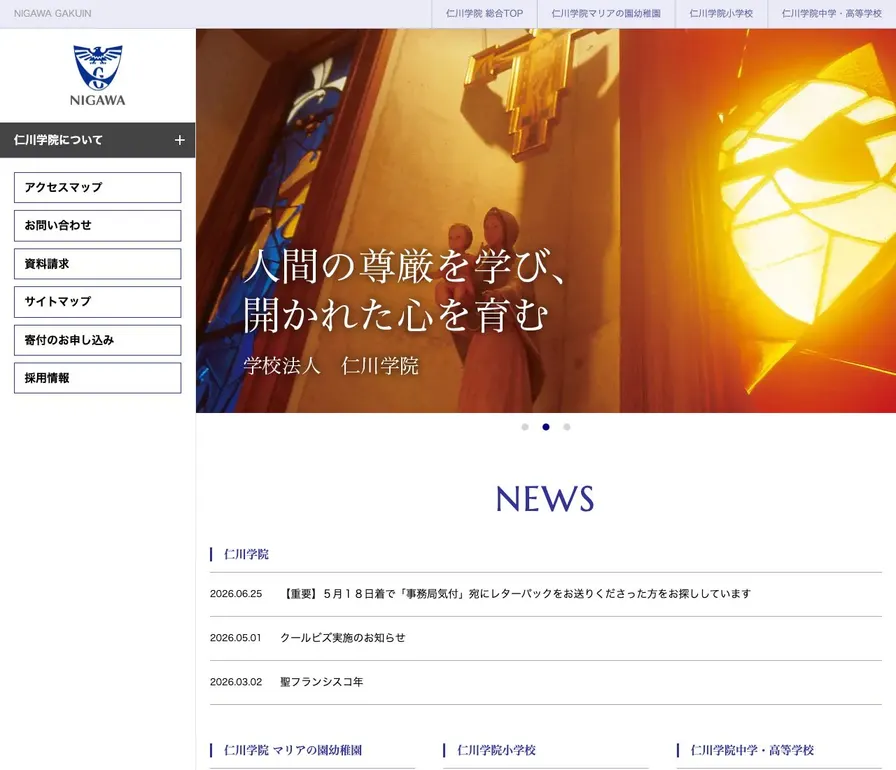
Task: Open the アクセスマップ button
Action: [98, 187]
